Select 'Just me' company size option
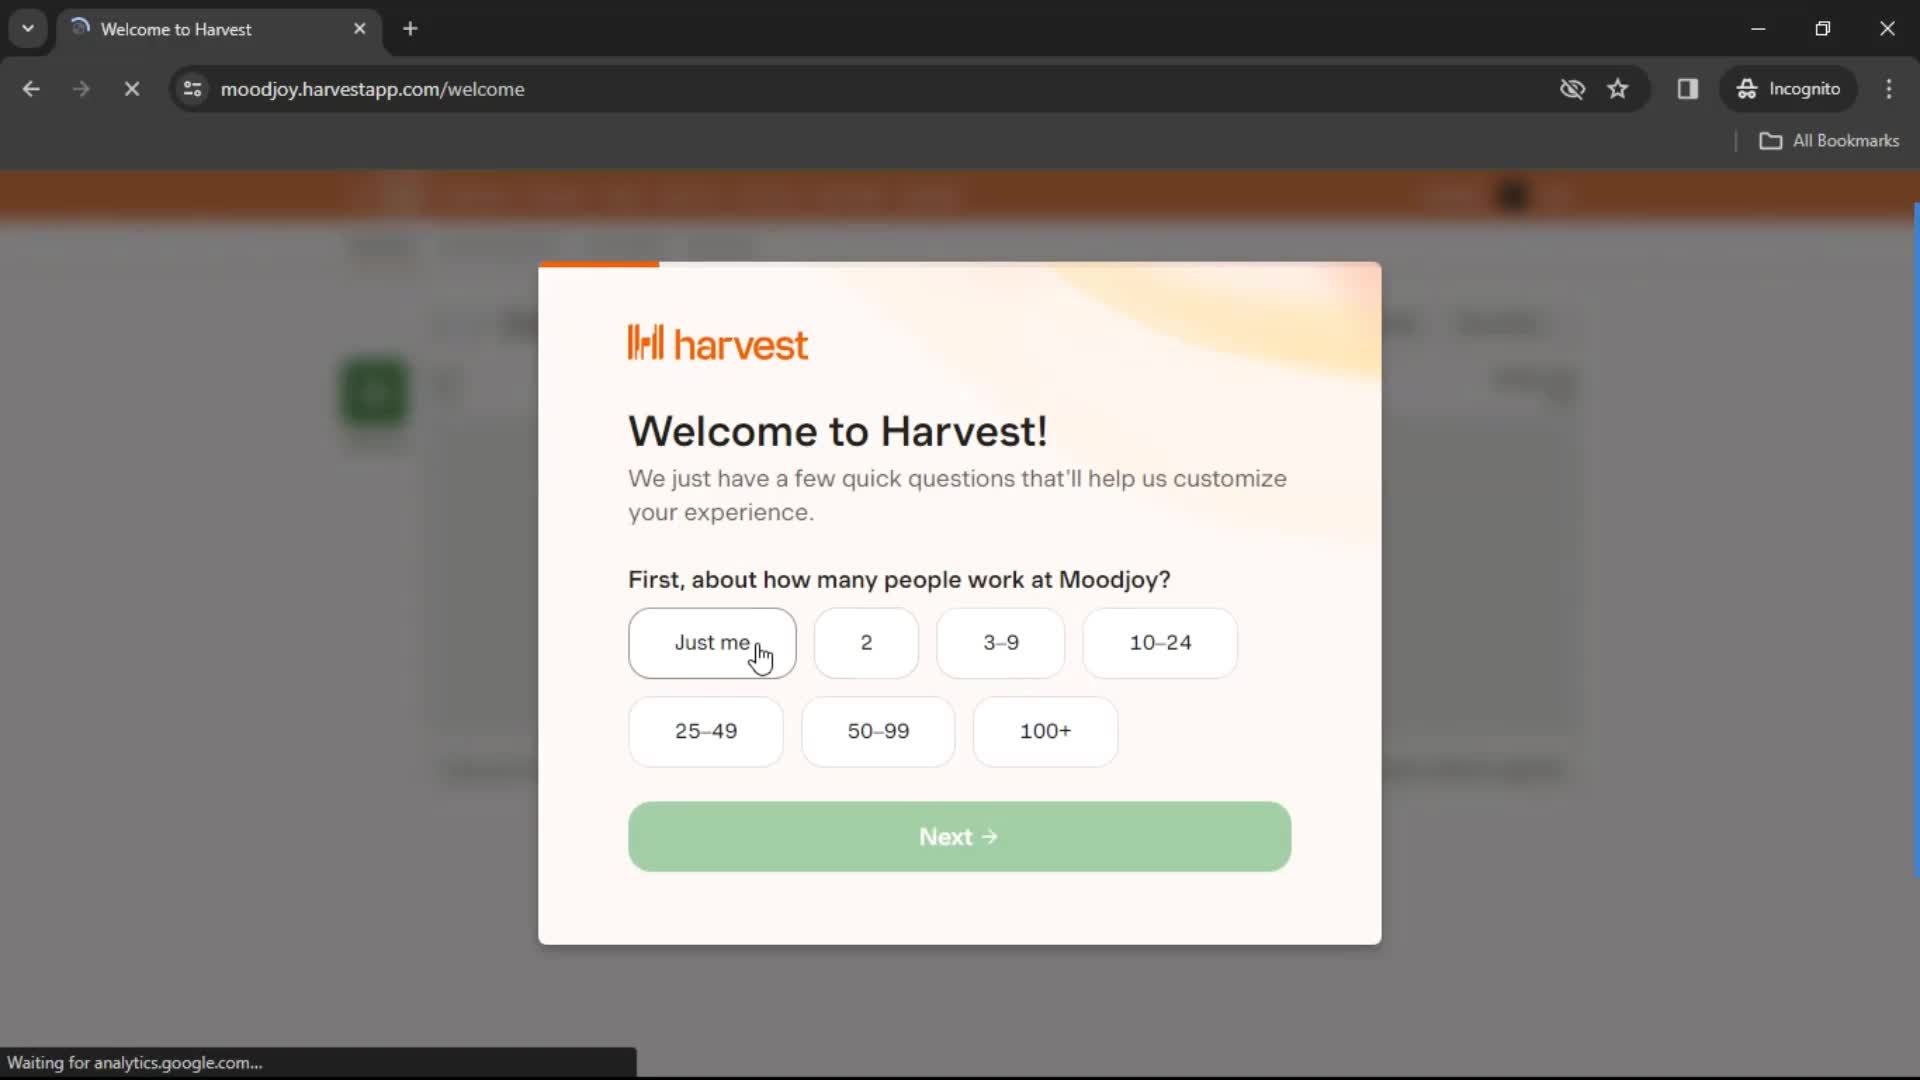 click(712, 642)
